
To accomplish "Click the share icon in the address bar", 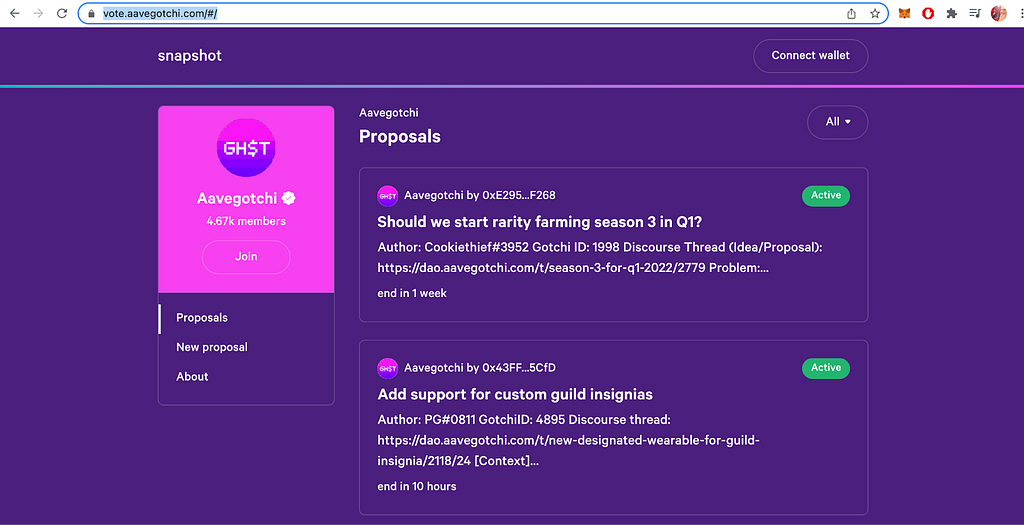I will 852,14.
